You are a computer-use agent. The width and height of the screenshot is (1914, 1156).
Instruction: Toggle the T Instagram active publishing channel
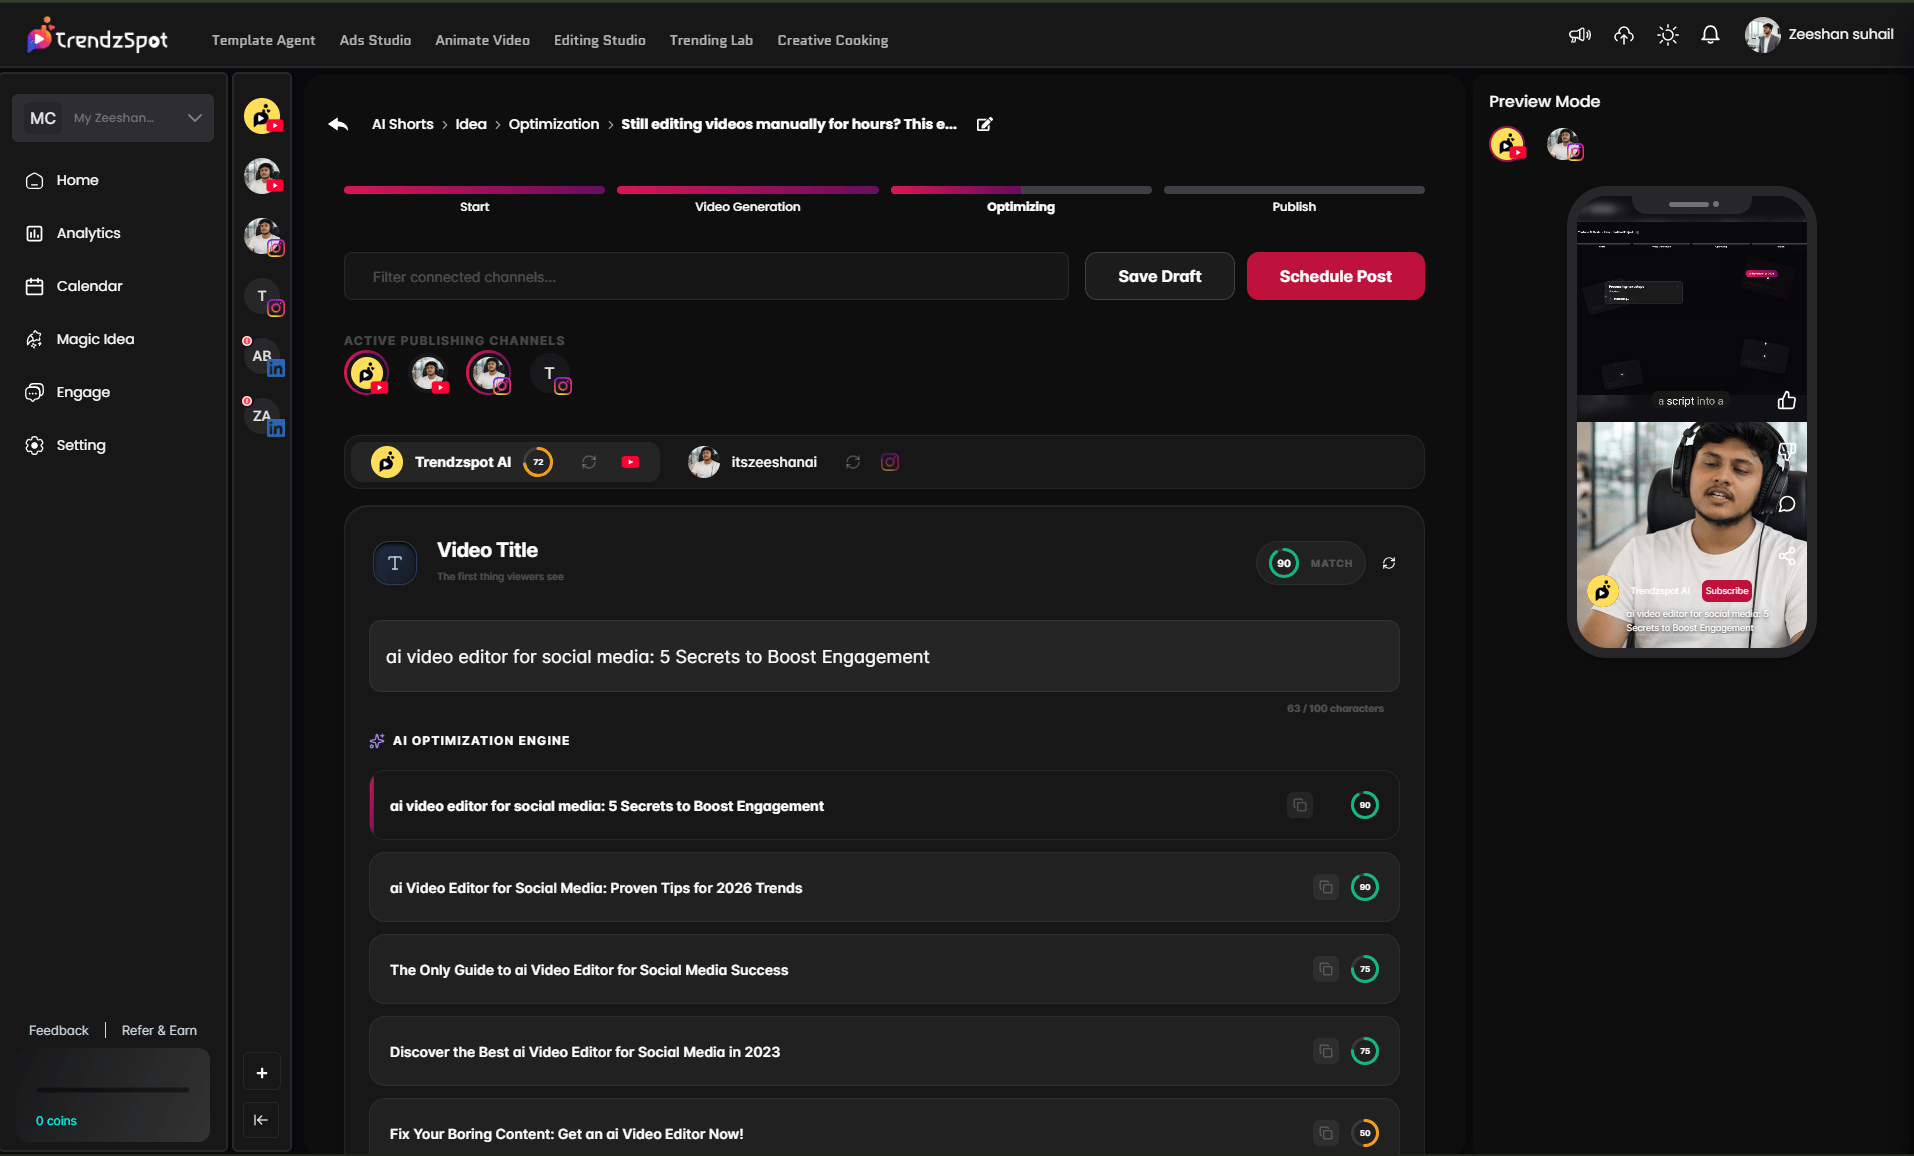click(551, 375)
